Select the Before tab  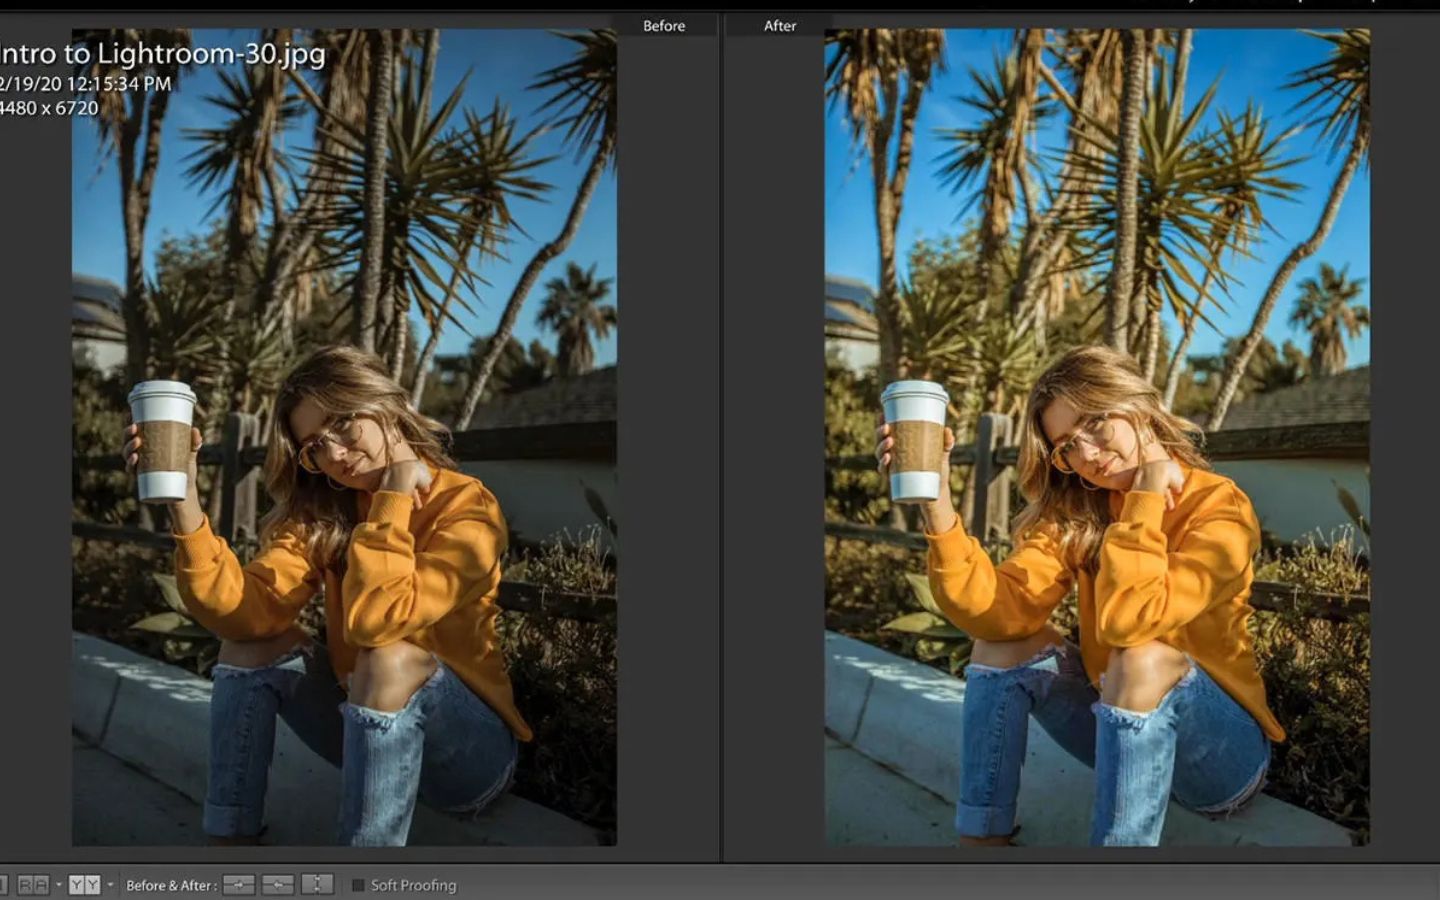(665, 25)
